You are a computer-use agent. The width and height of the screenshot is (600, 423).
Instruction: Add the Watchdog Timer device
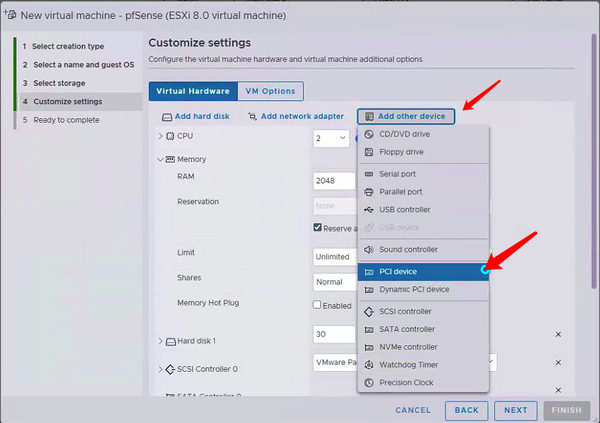click(408, 365)
